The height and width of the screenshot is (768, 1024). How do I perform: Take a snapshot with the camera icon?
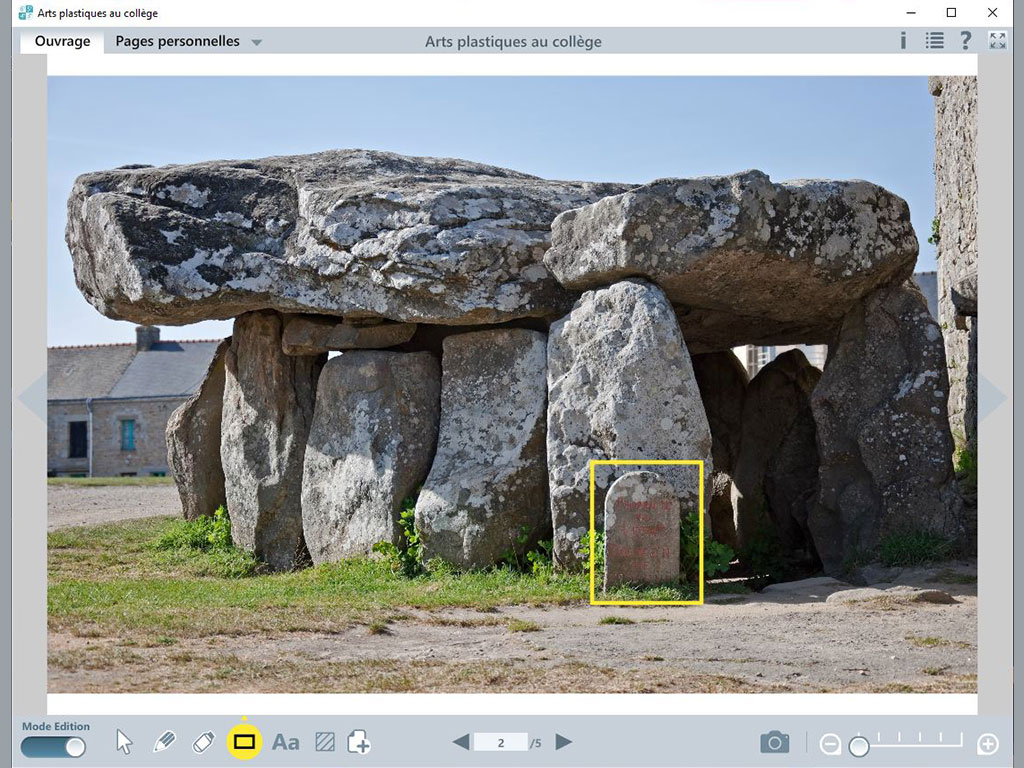pos(774,742)
